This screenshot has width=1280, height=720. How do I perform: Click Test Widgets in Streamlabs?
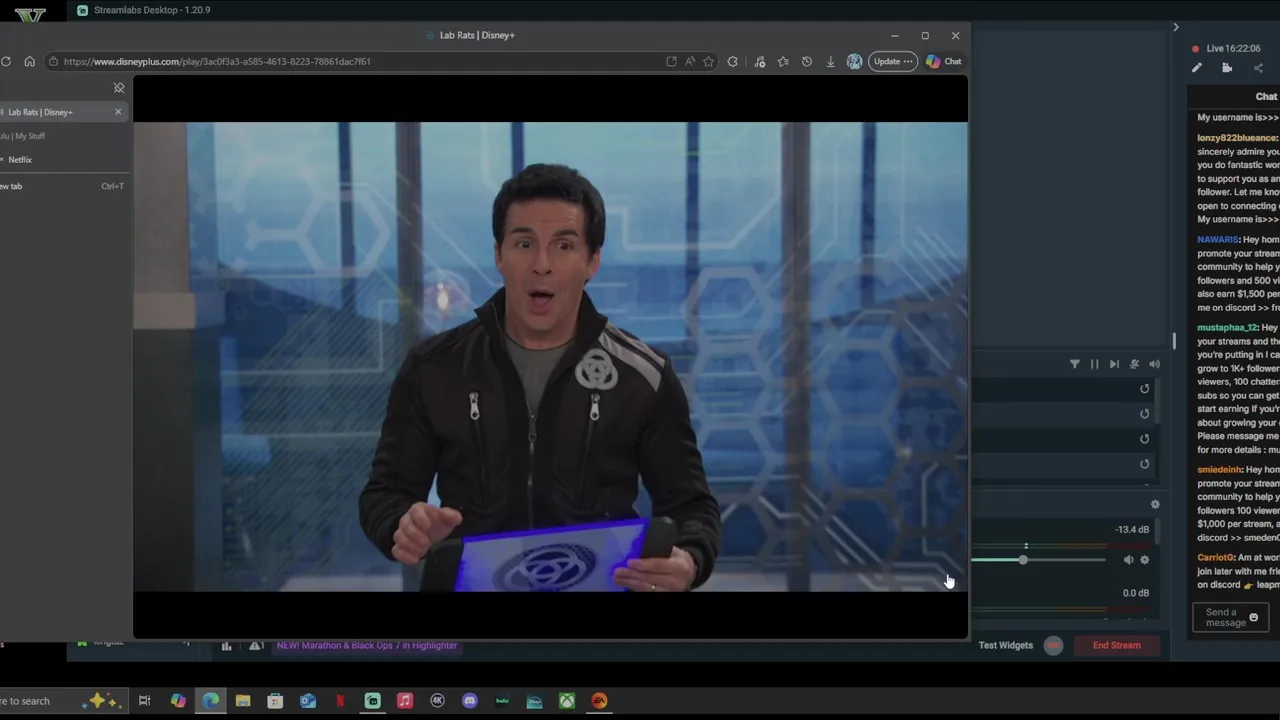[x=1005, y=645]
